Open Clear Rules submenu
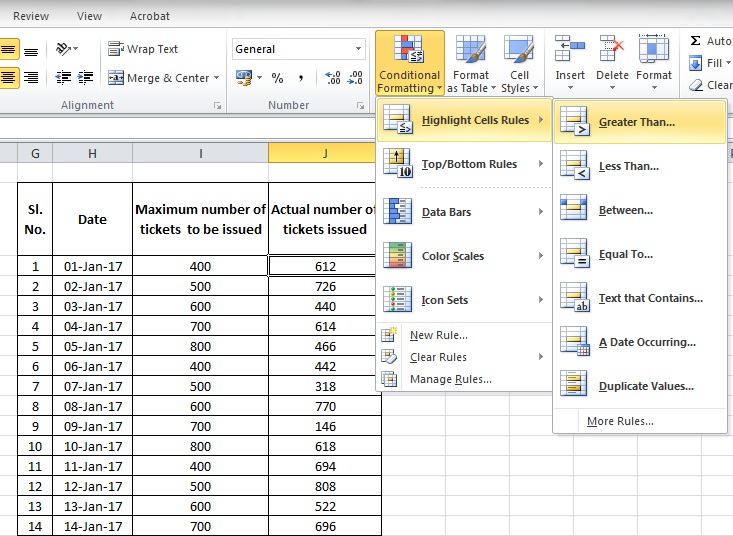The height and width of the screenshot is (536, 733). pos(464,357)
